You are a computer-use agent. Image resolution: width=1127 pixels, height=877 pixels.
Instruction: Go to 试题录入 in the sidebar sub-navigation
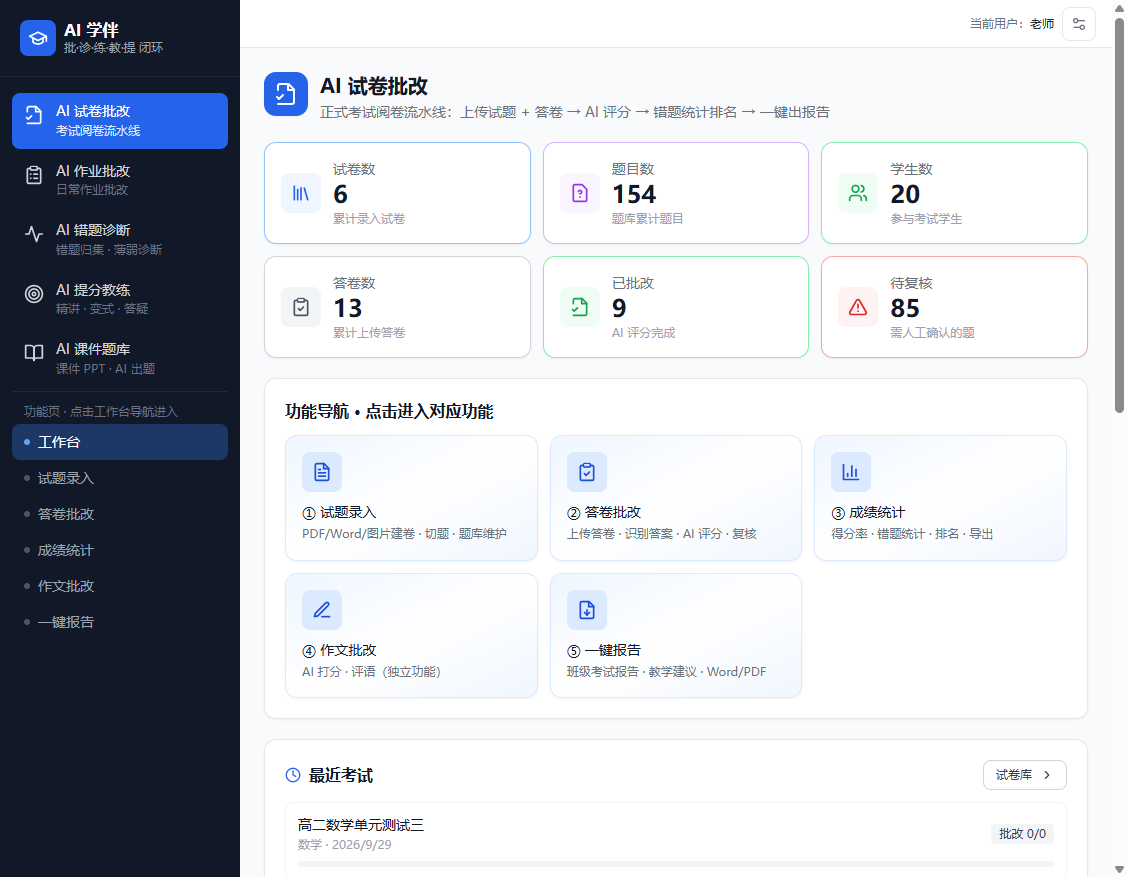click(x=120, y=478)
